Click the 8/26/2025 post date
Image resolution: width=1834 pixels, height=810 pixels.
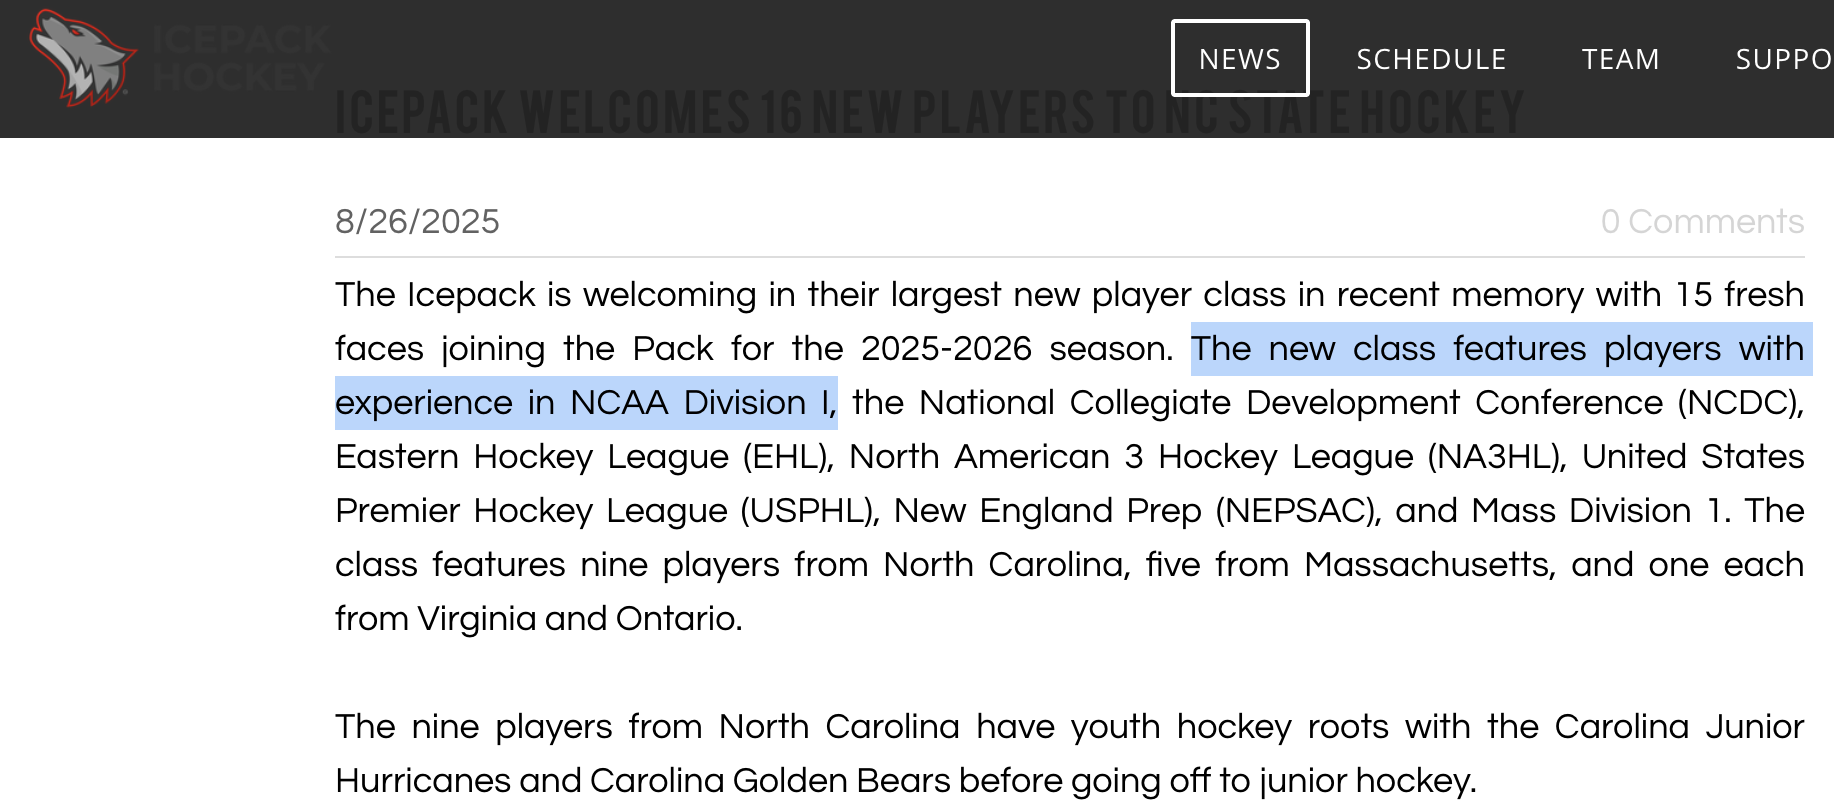[x=417, y=221]
